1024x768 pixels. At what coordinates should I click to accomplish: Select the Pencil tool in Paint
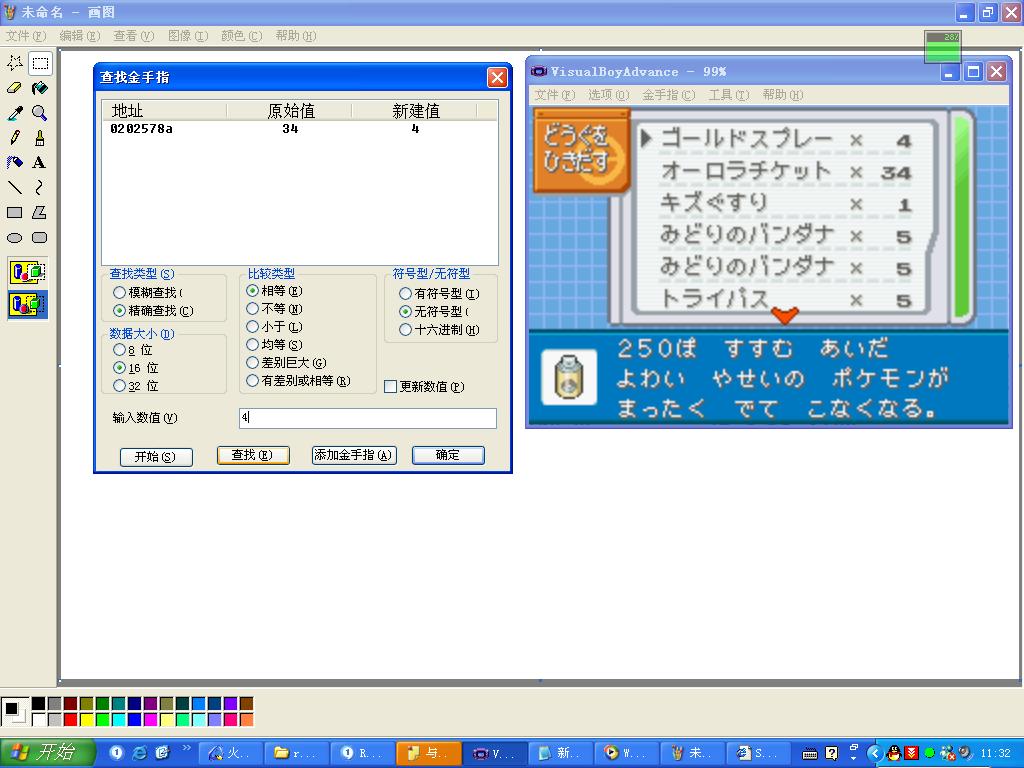[15, 138]
